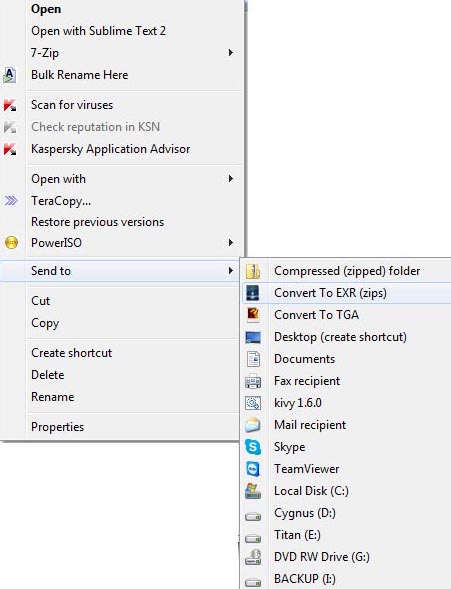Open Properties from the context menu
The image size is (451, 589).
click(x=57, y=427)
